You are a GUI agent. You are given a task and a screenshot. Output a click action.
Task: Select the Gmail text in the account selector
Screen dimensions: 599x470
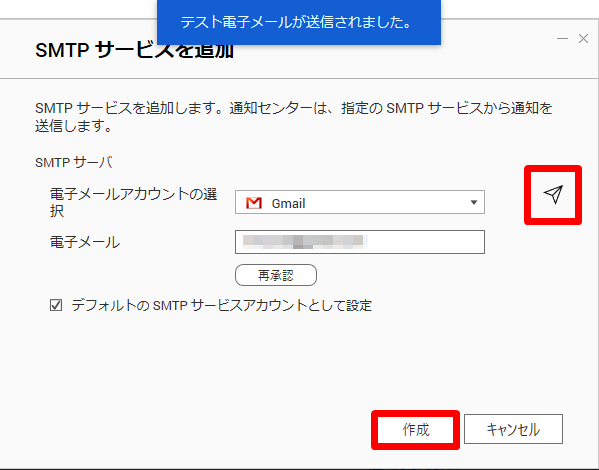click(288, 203)
